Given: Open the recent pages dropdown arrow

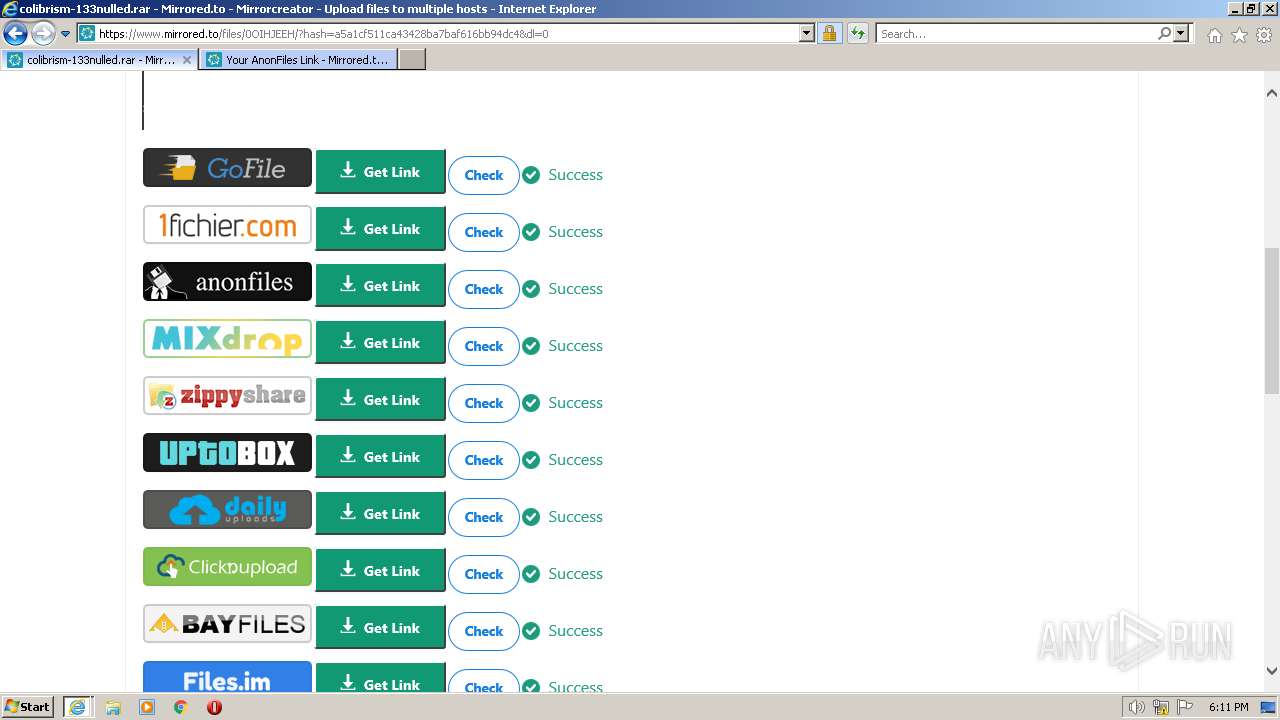Looking at the screenshot, I should pos(65,33).
